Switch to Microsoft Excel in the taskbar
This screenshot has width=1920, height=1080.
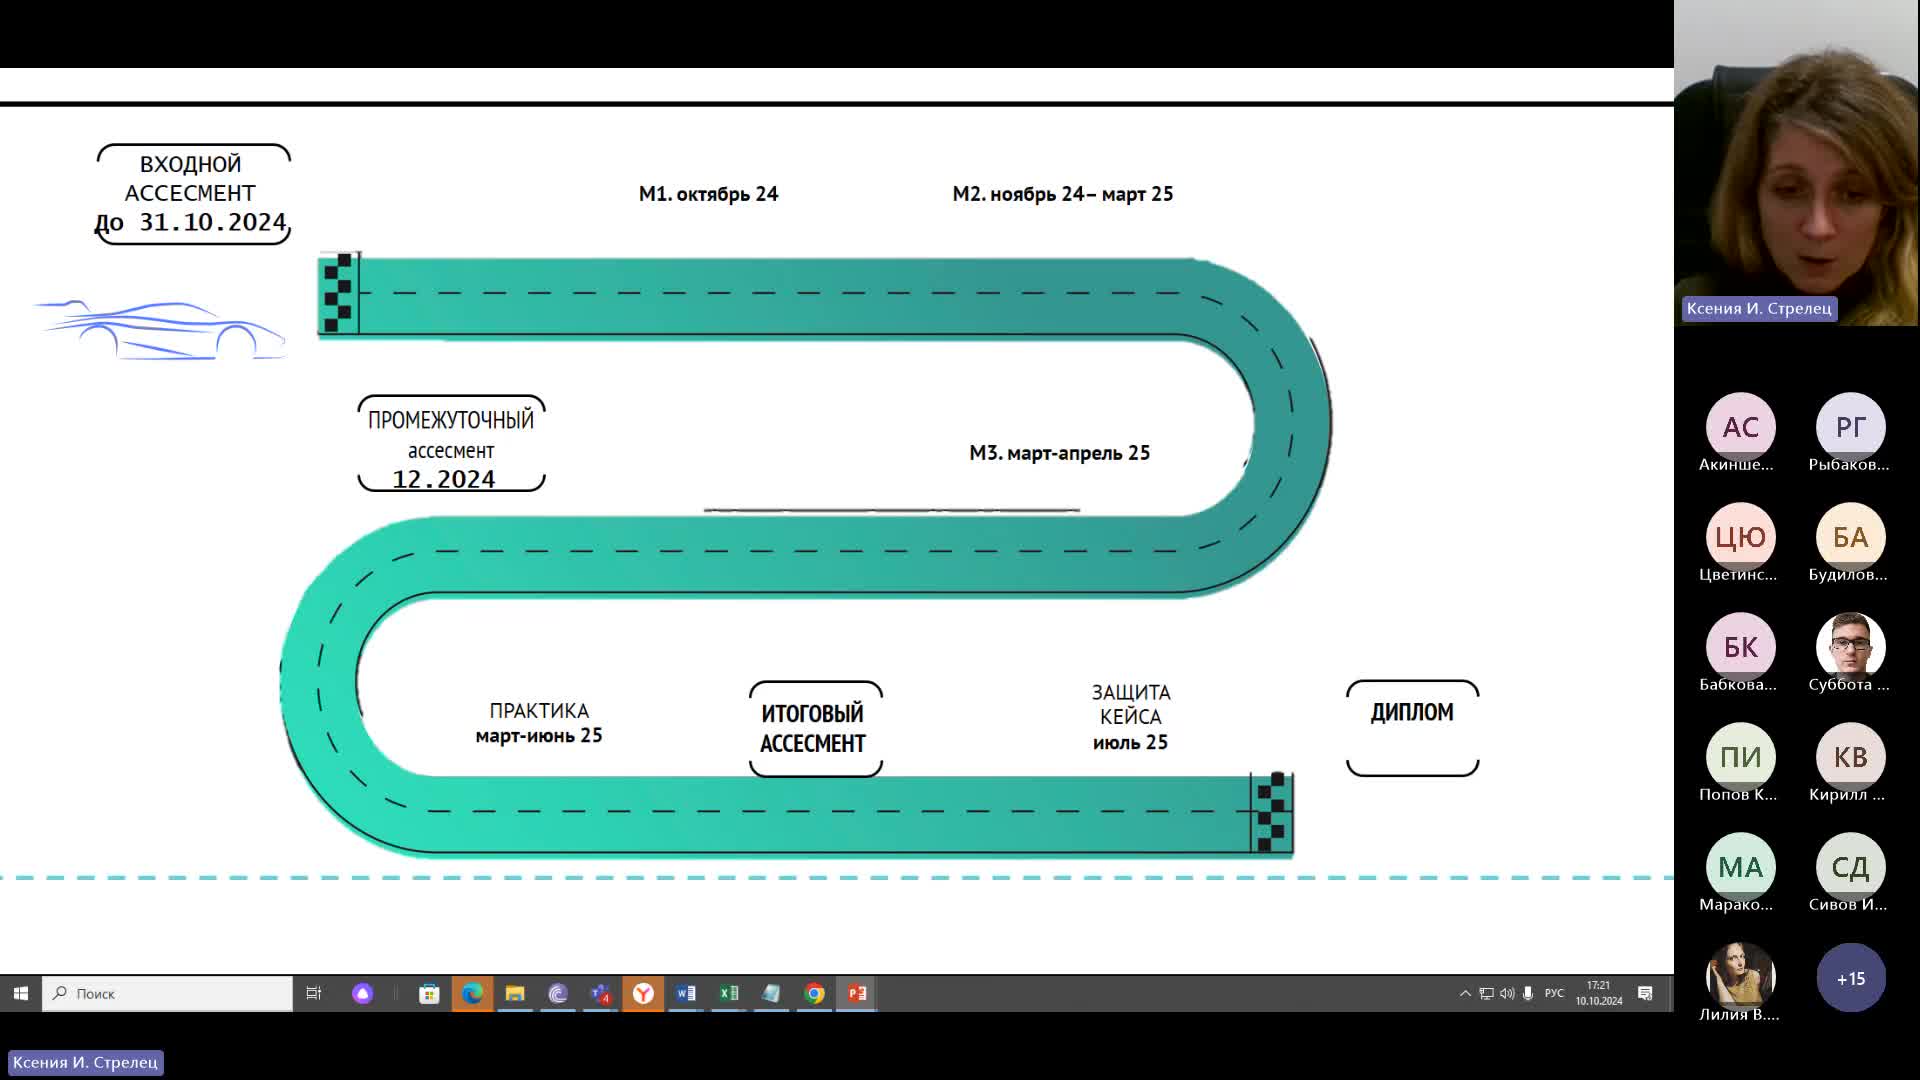pyautogui.click(x=729, y=993)
